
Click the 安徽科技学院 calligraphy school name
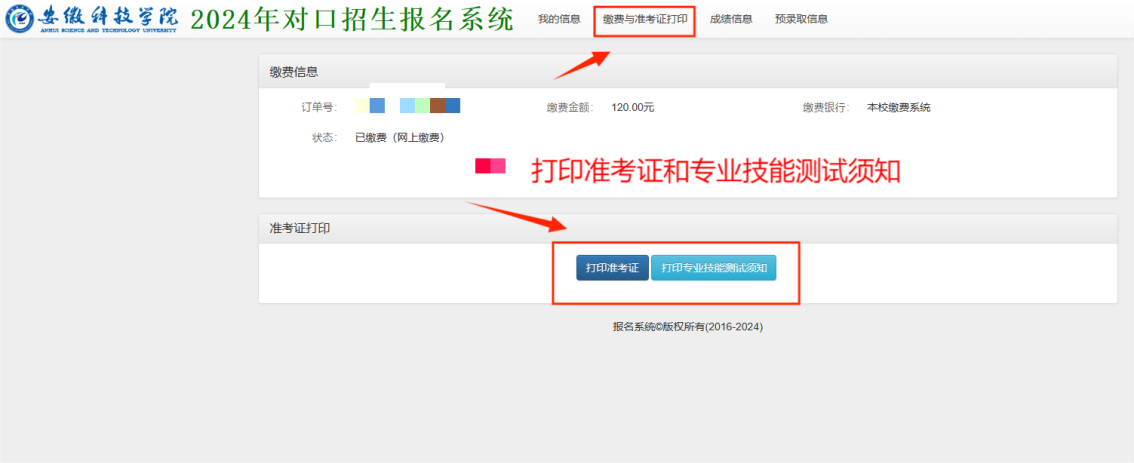coord(108,18)
